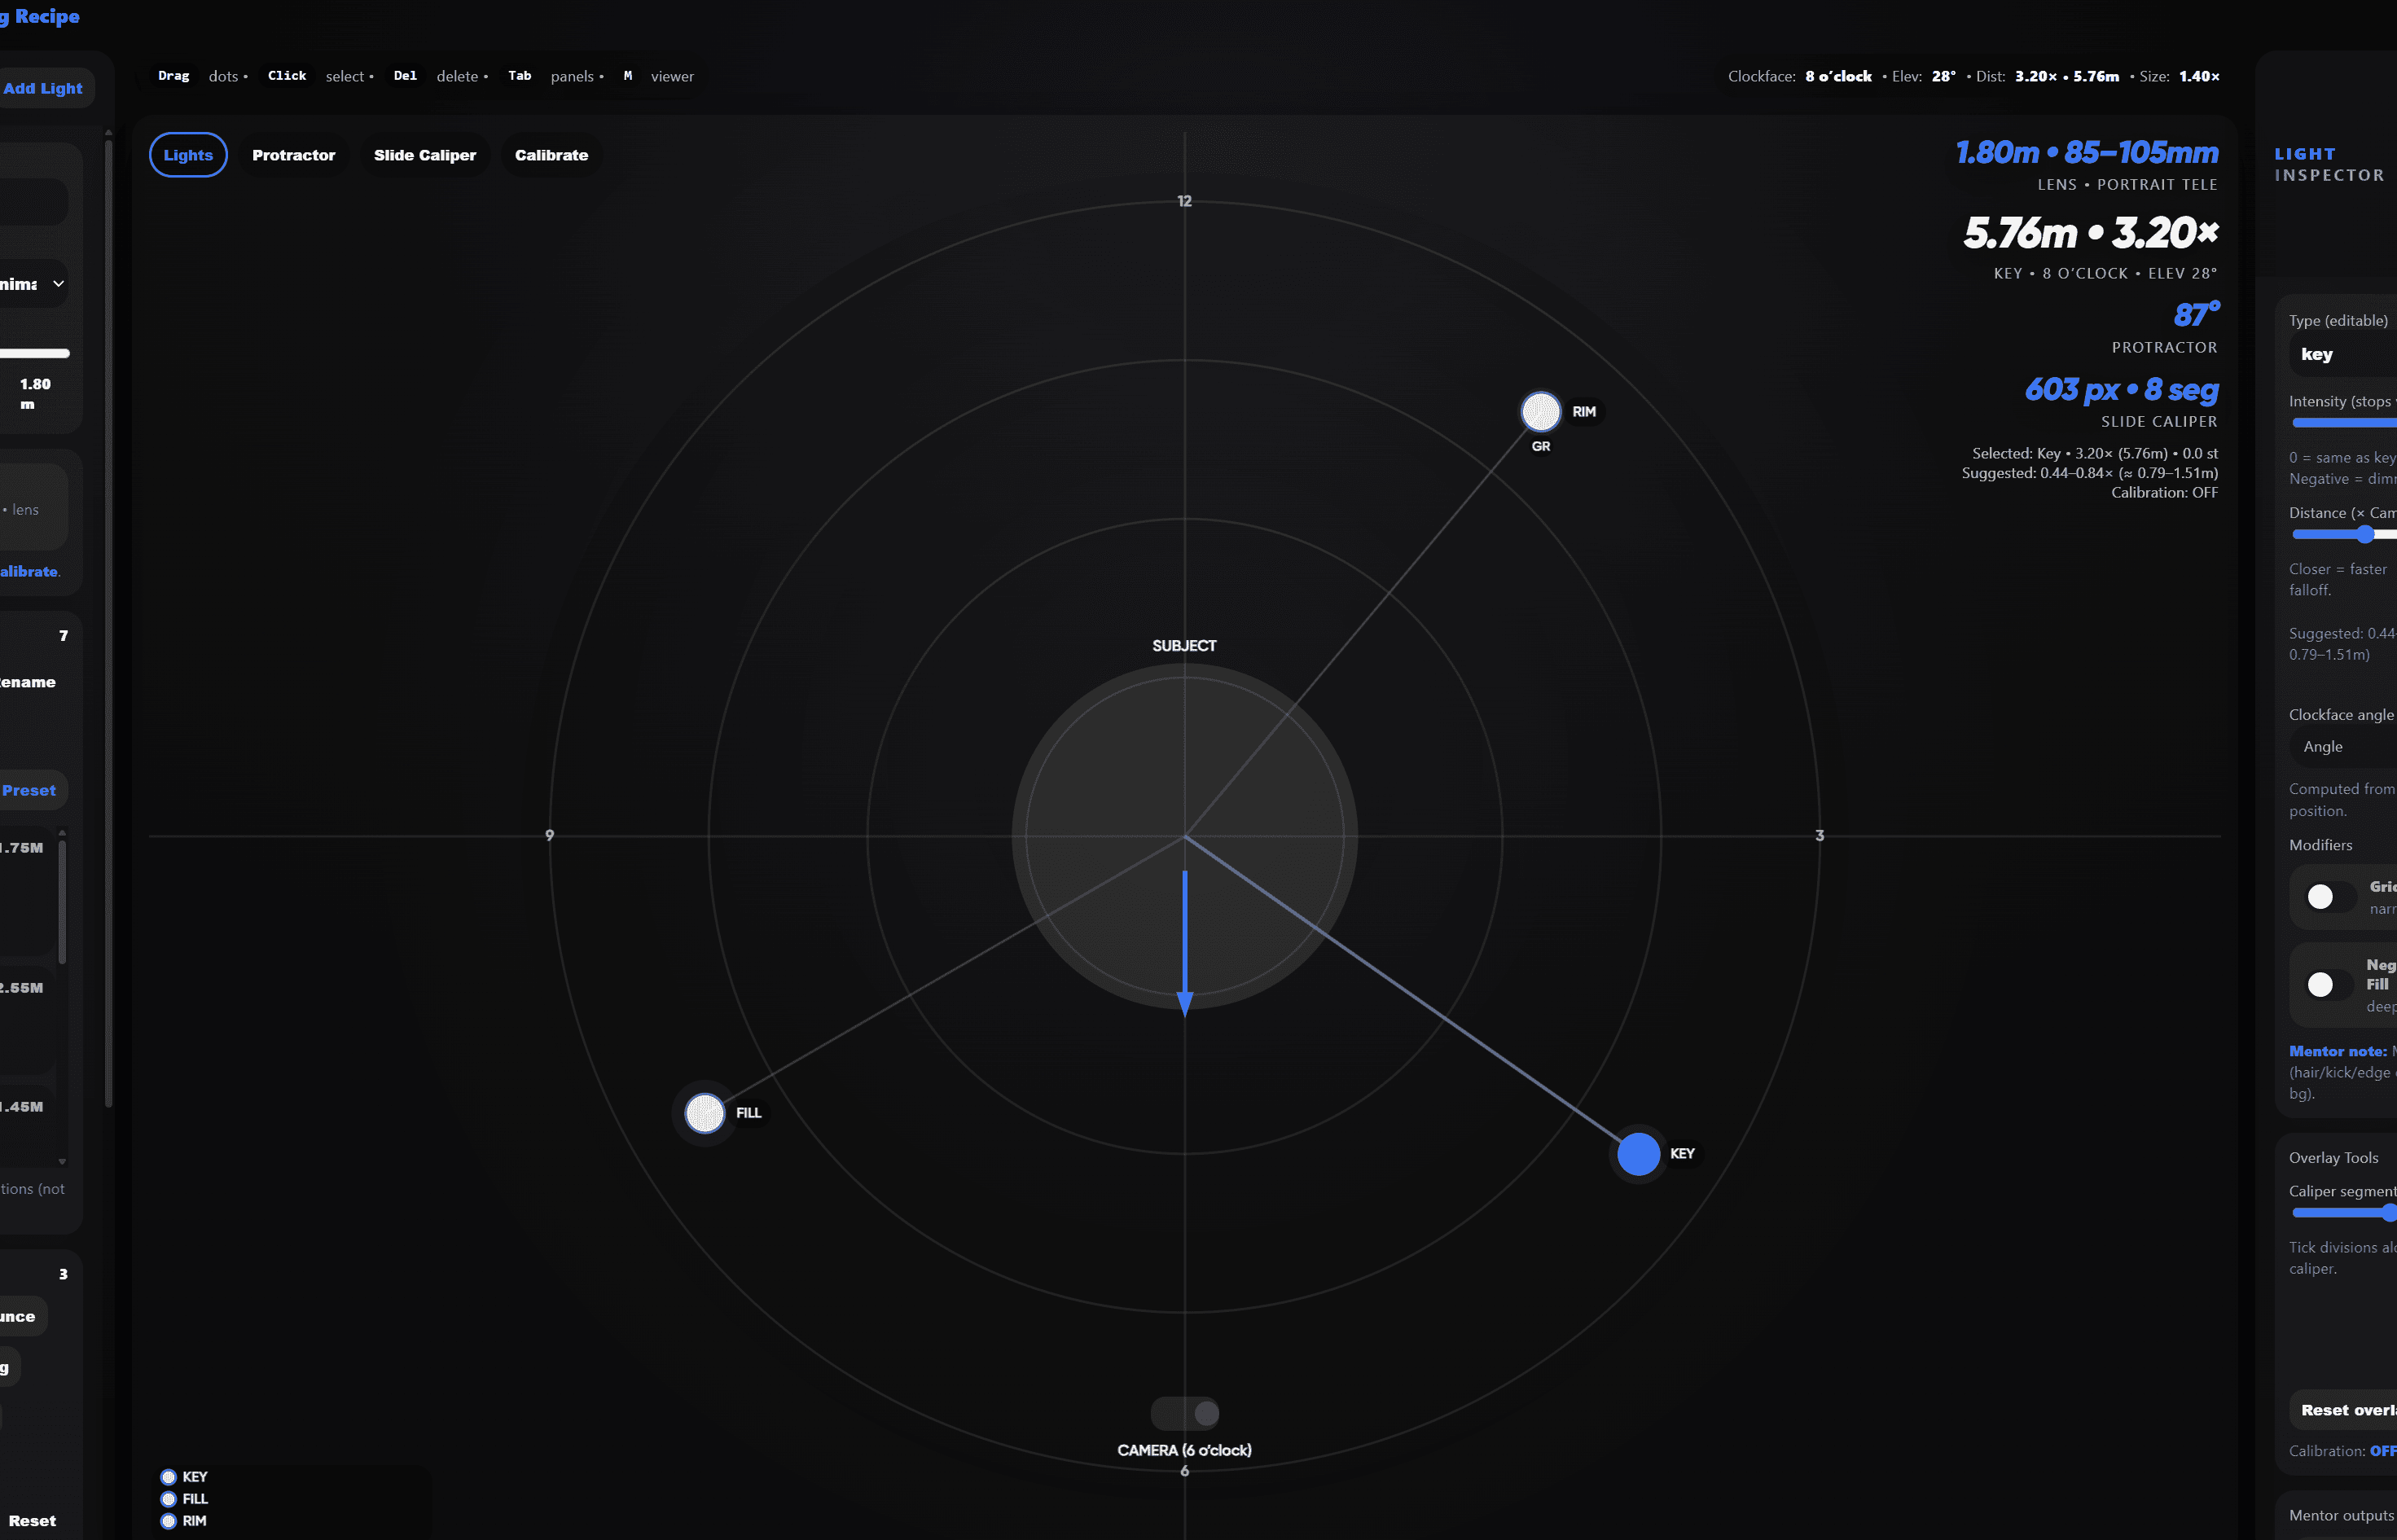Activate the Lights mode toggle
The height and width of the screenshot is (1540, 2397).
click(x=188, y=155)
